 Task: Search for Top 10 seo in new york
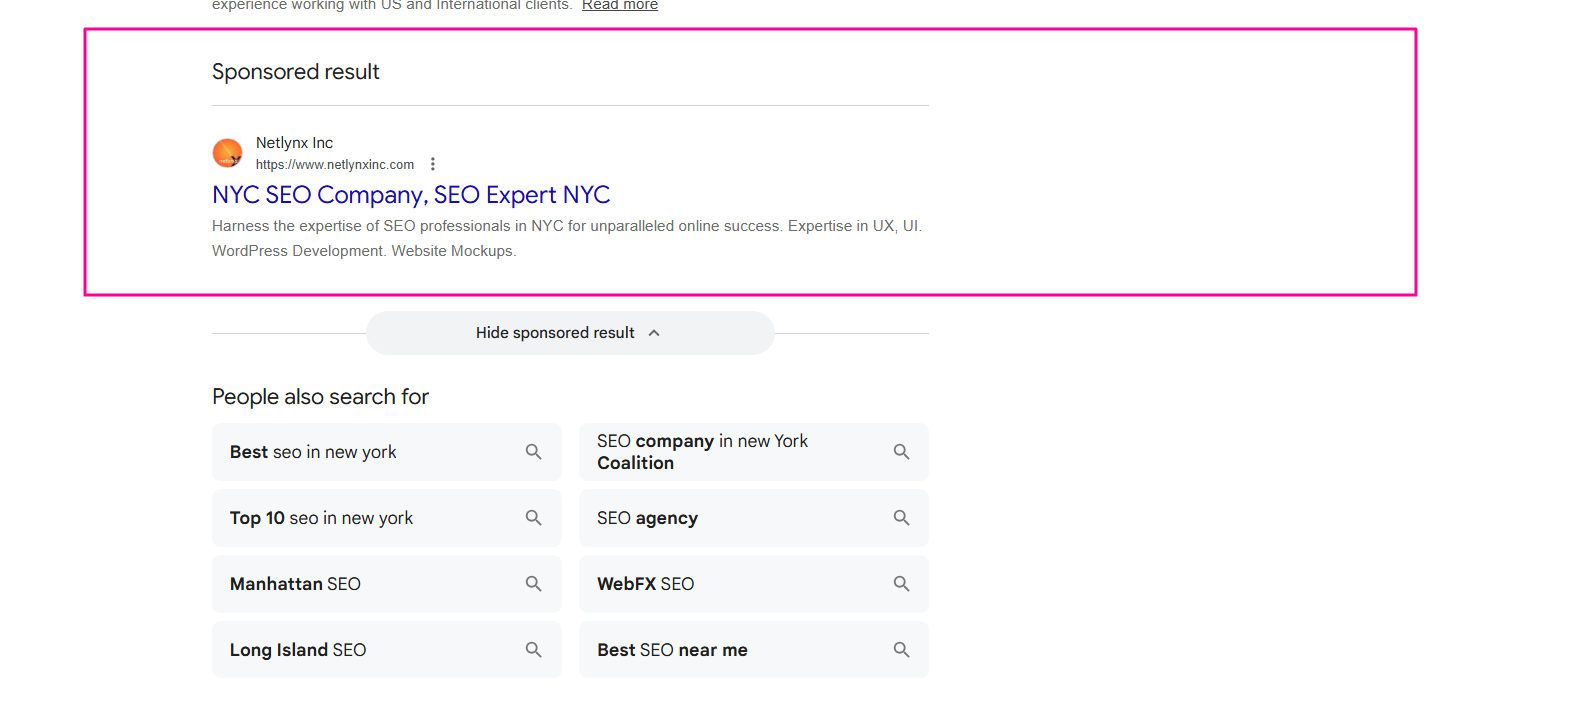coord(387,518)
